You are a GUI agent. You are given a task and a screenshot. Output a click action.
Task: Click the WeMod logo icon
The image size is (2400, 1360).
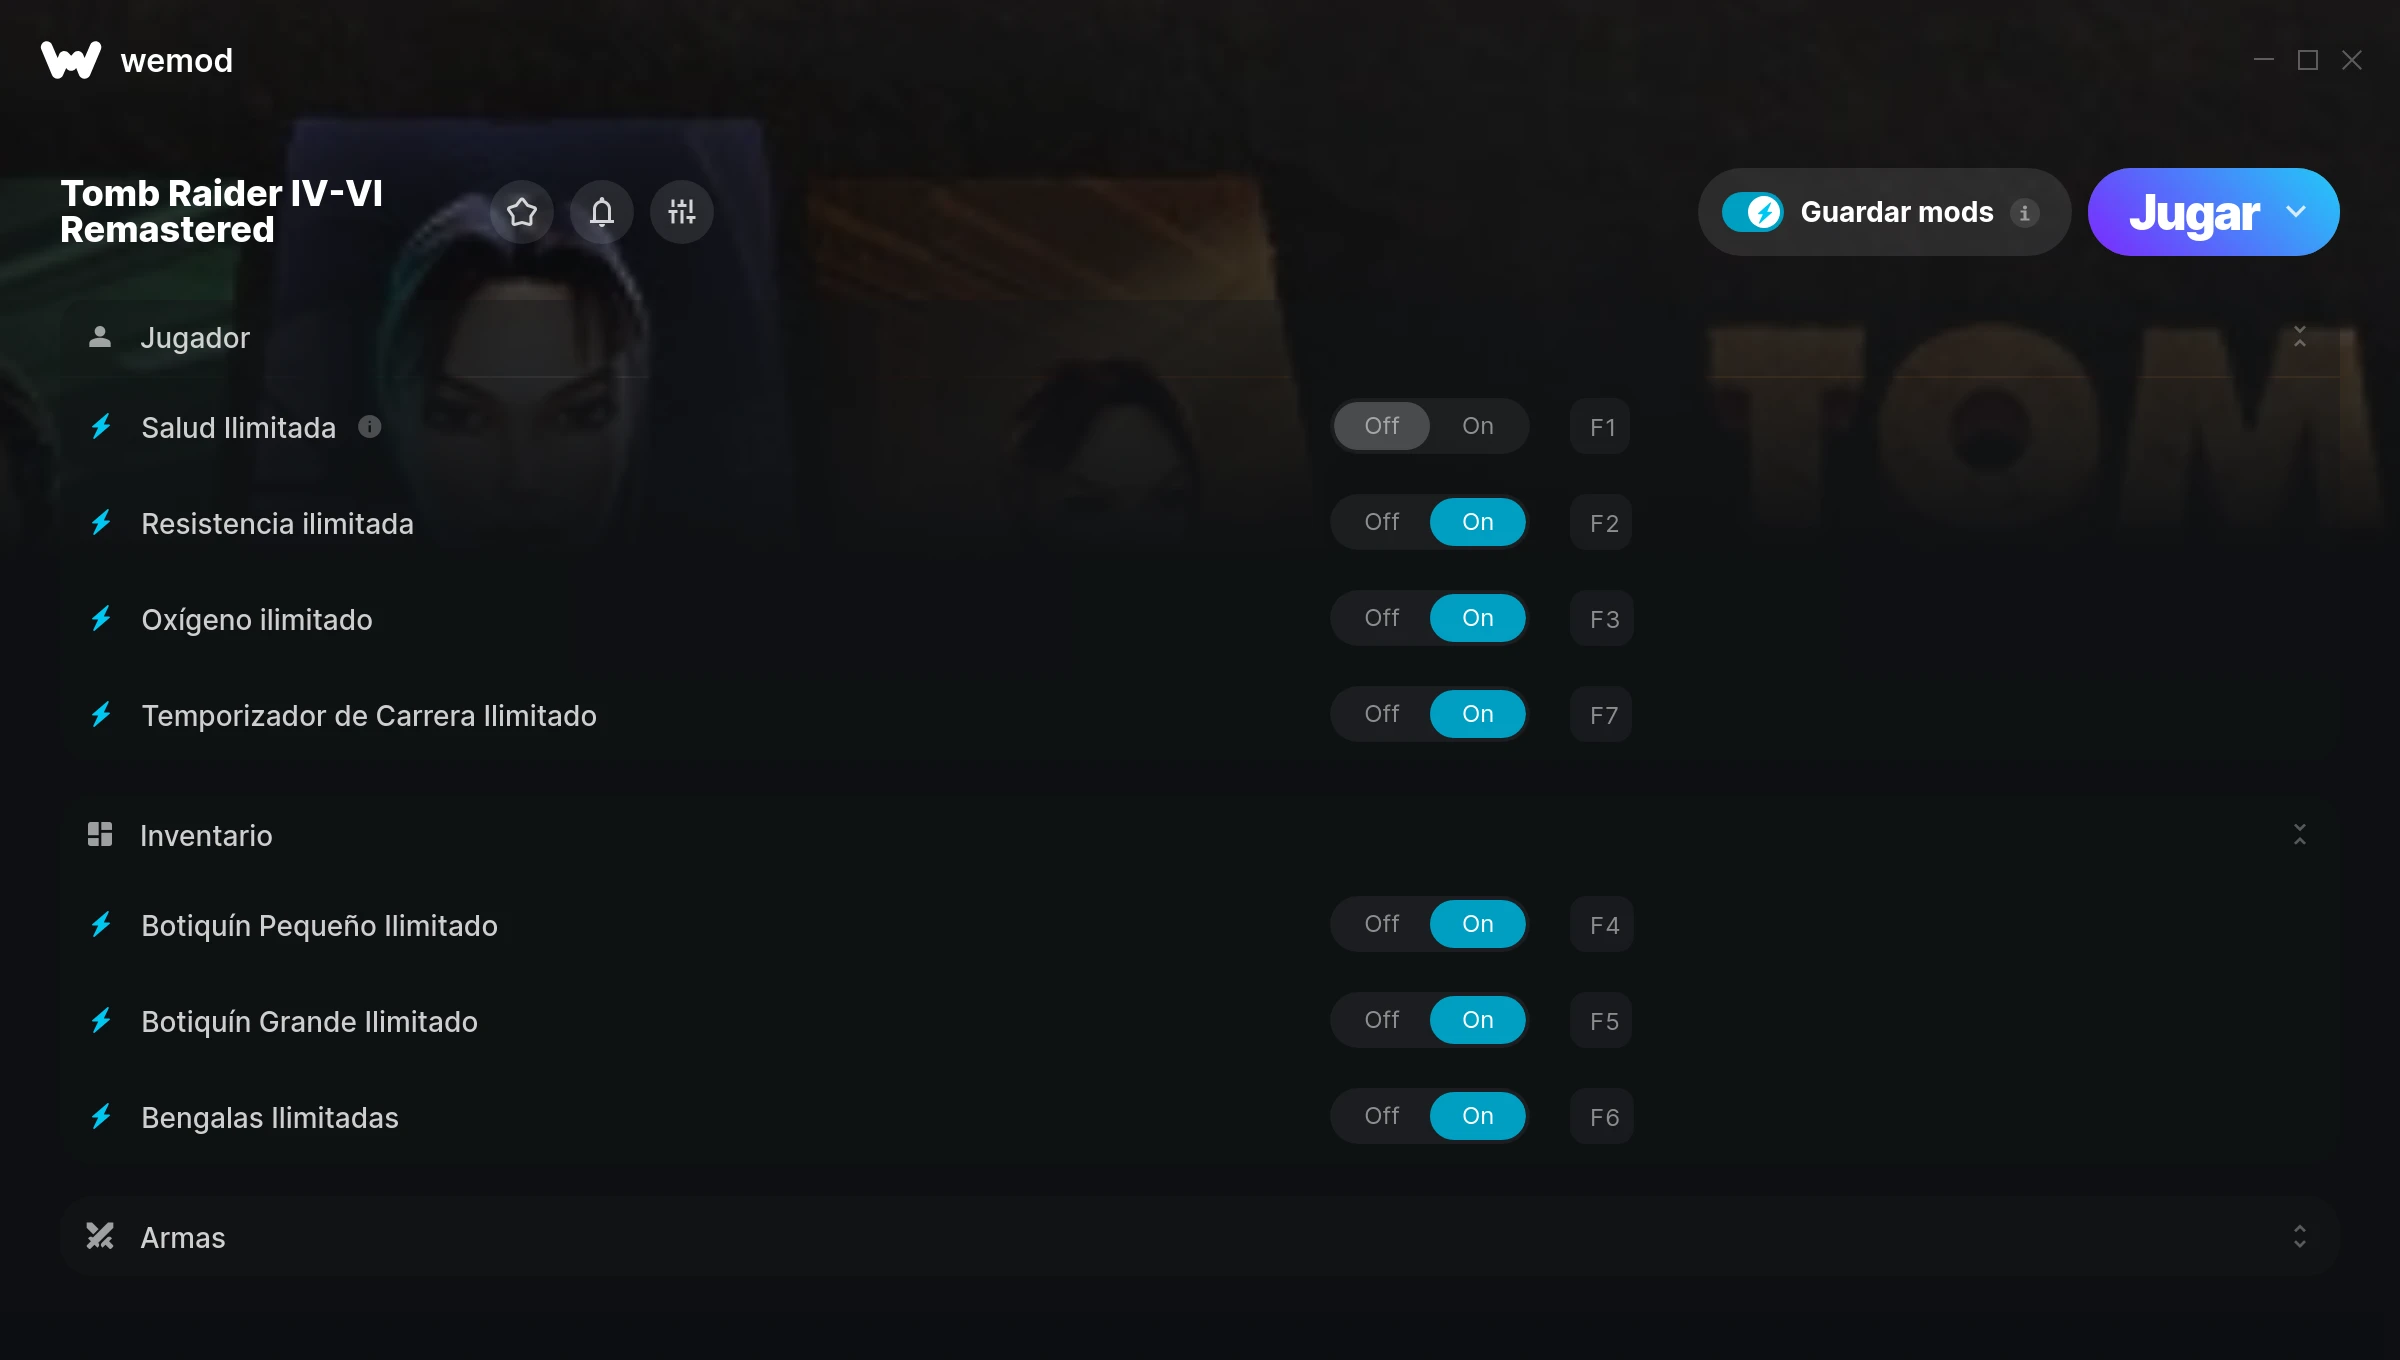tap(71, 60)
